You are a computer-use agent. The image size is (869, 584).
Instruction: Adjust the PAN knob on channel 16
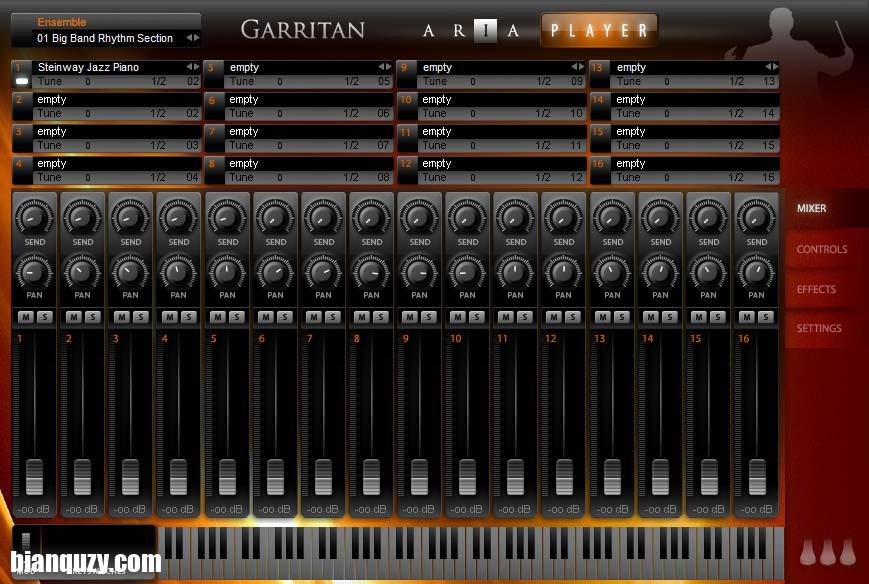[756, 271]
